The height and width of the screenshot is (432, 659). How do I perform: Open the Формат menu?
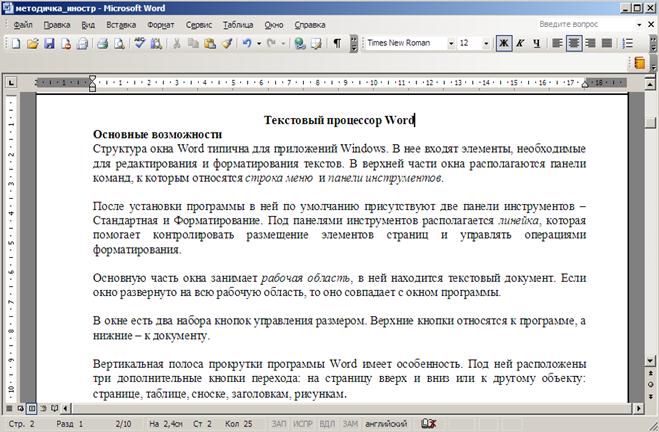click(161, 25)
